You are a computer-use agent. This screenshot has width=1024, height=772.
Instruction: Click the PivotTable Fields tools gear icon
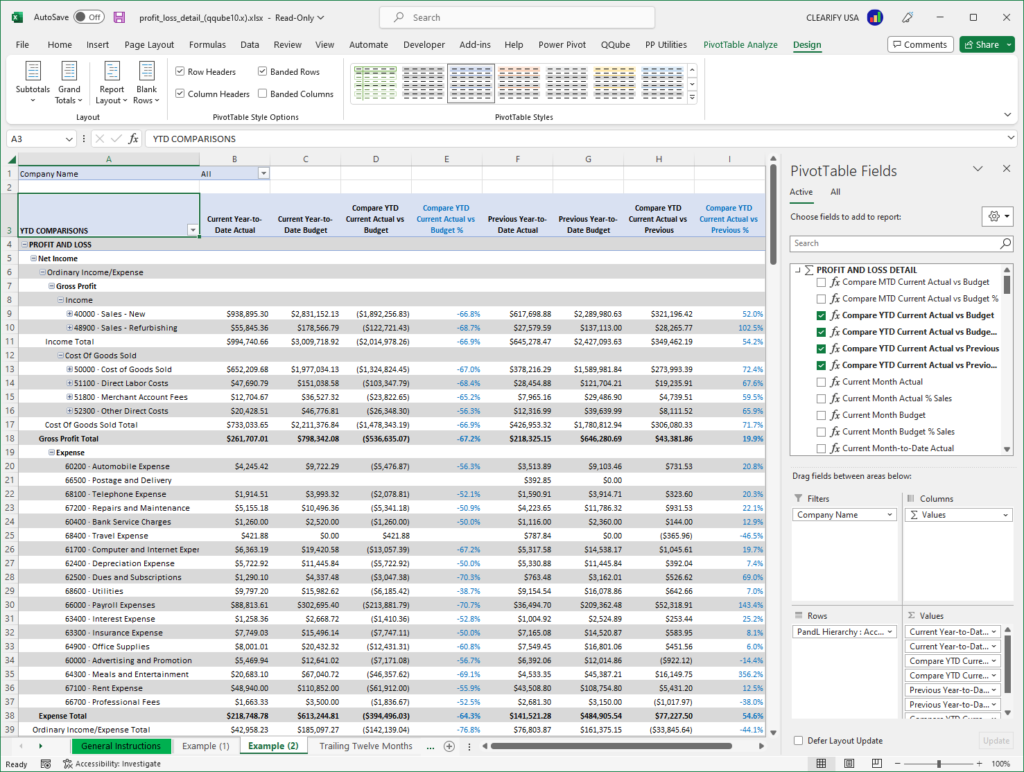point(996,215)
